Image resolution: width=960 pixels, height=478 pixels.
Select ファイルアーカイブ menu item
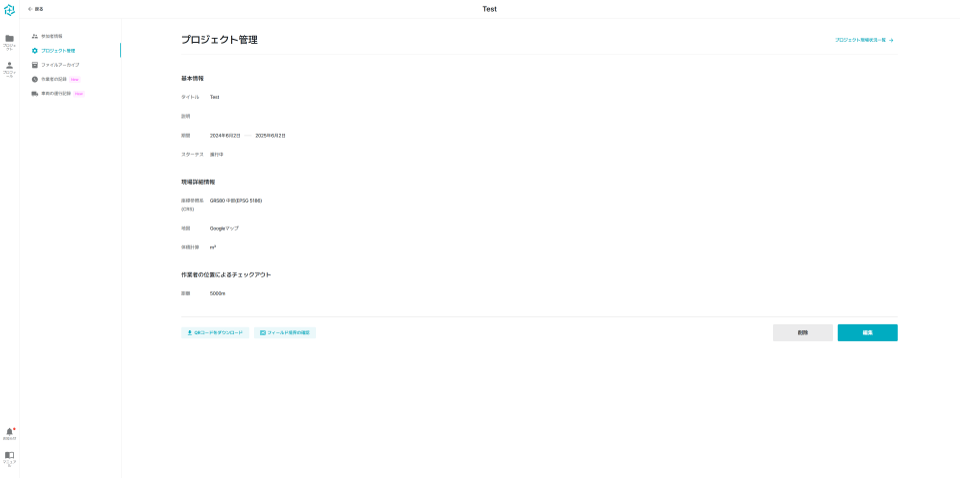pos(60,65)
